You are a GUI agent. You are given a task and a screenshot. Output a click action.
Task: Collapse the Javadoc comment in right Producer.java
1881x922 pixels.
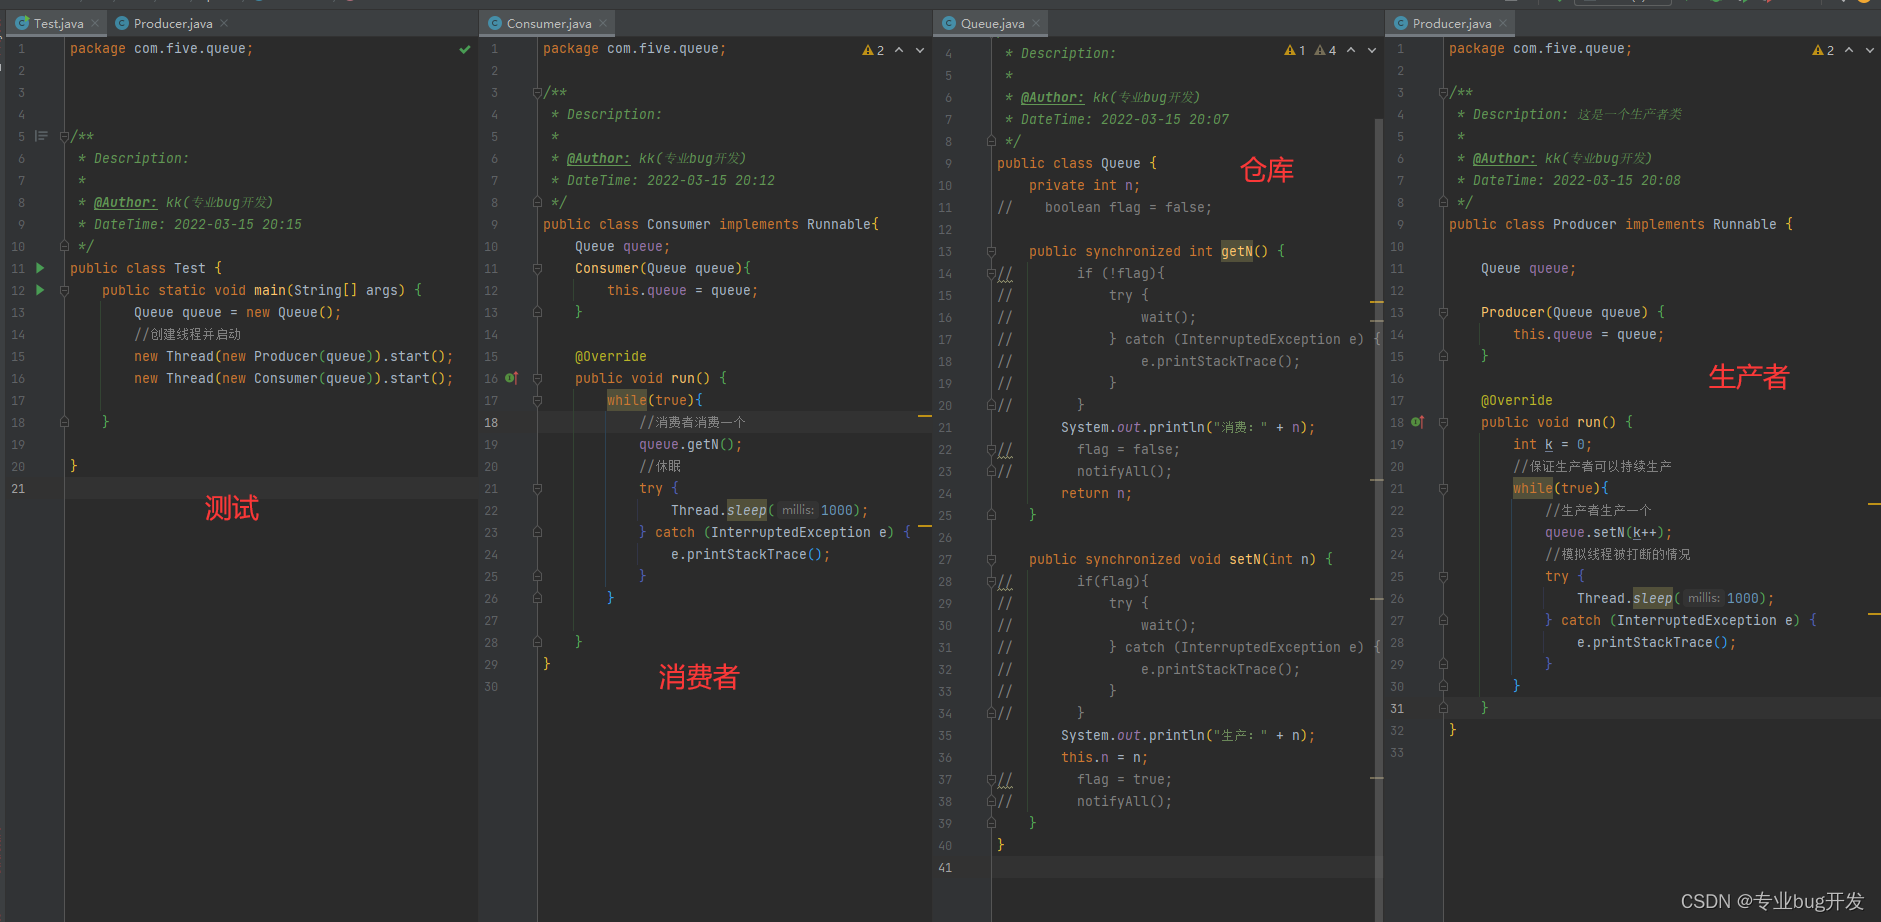point(1443,92)
